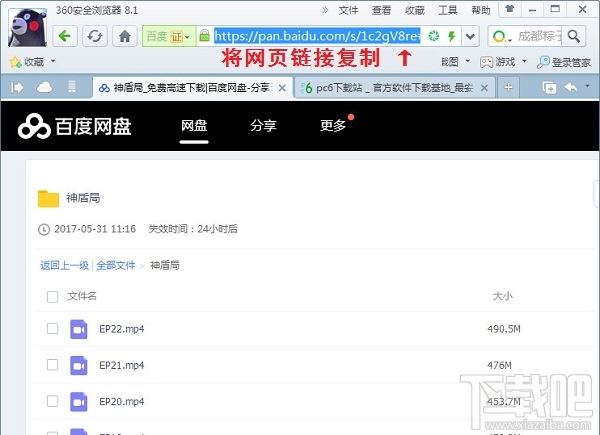
Task: Click the 2017-05-31 11:16 timestamp
Action: [x=95, y=229]
